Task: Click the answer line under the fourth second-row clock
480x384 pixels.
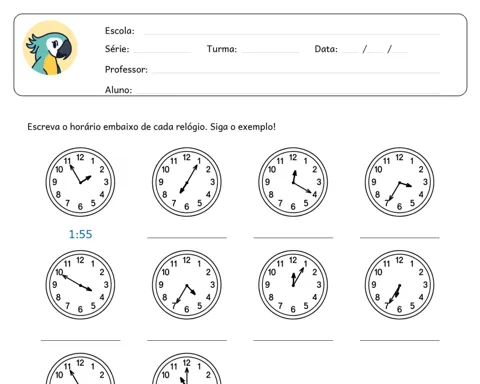Action: [x=400, y=340]
